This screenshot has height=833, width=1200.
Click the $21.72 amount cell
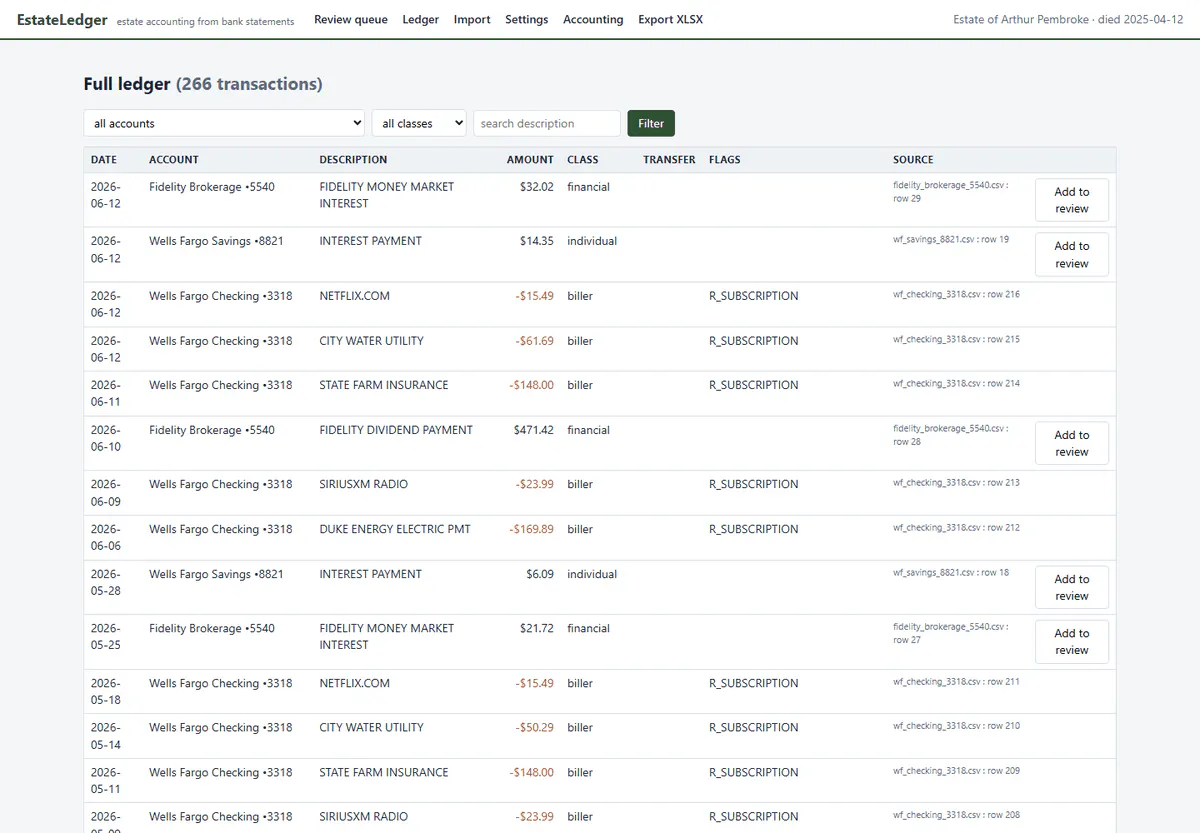coord(537,628)
